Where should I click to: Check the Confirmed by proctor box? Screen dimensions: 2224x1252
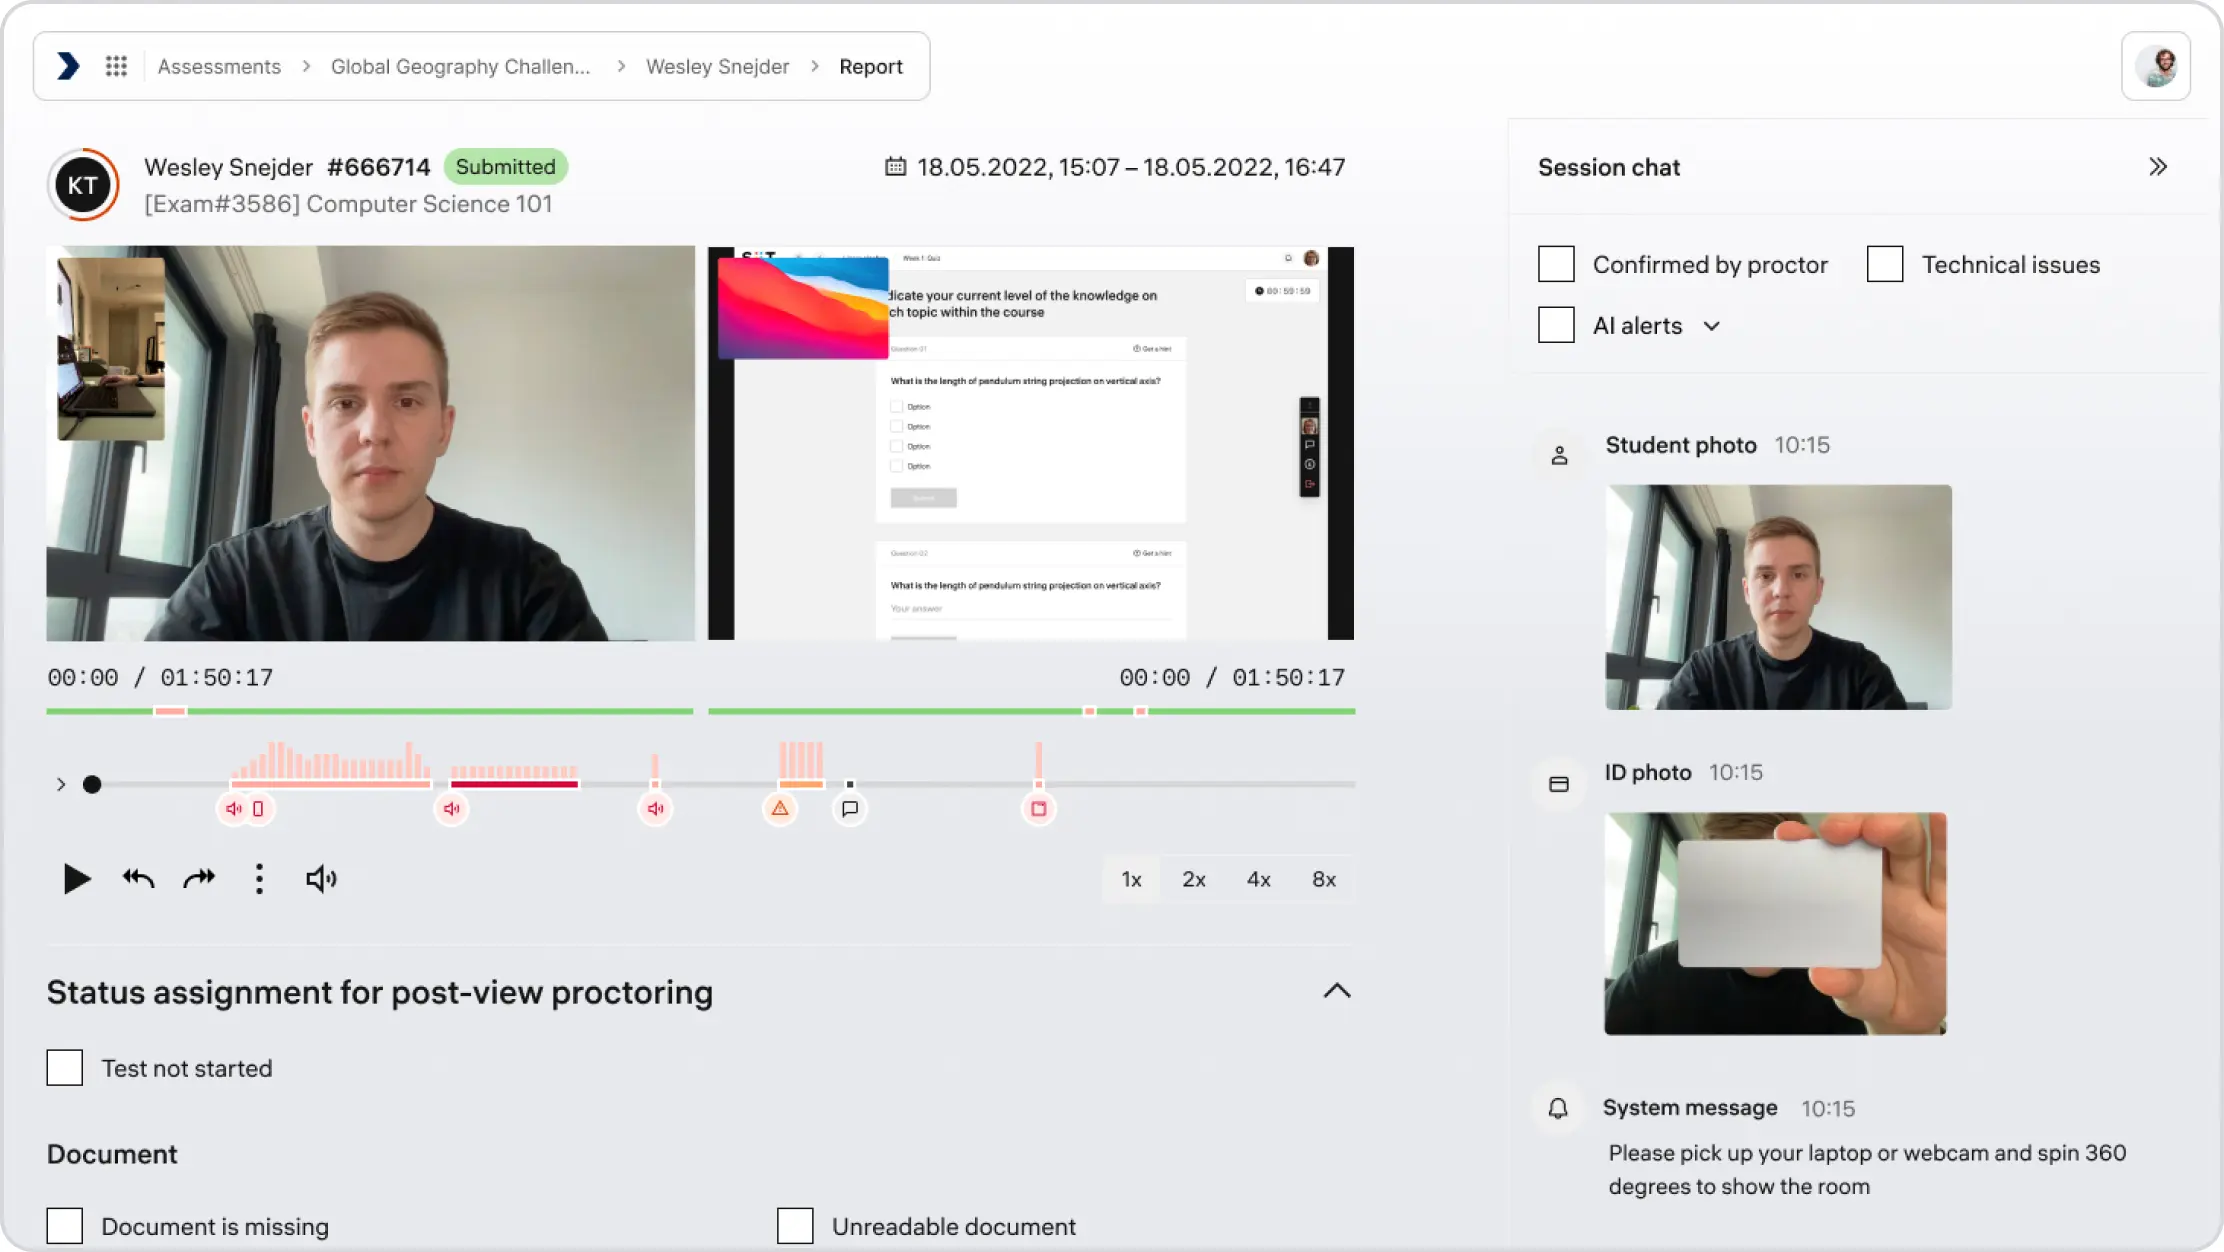click(x=1556, y=264)
